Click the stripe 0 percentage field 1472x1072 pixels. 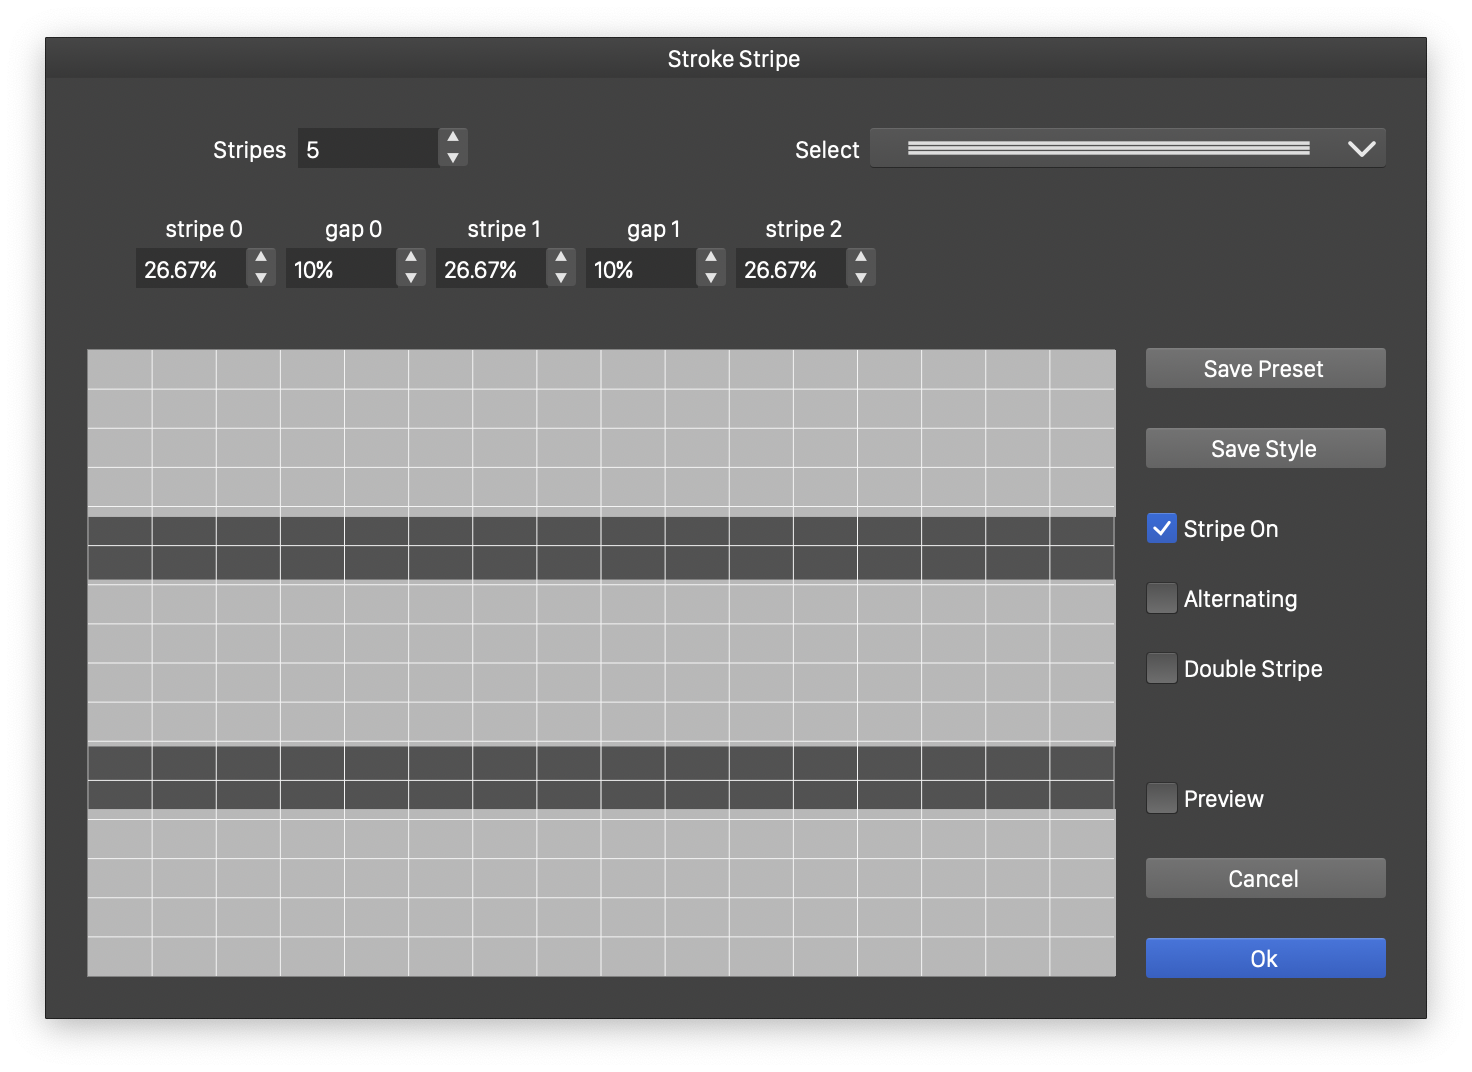(190, 269)
